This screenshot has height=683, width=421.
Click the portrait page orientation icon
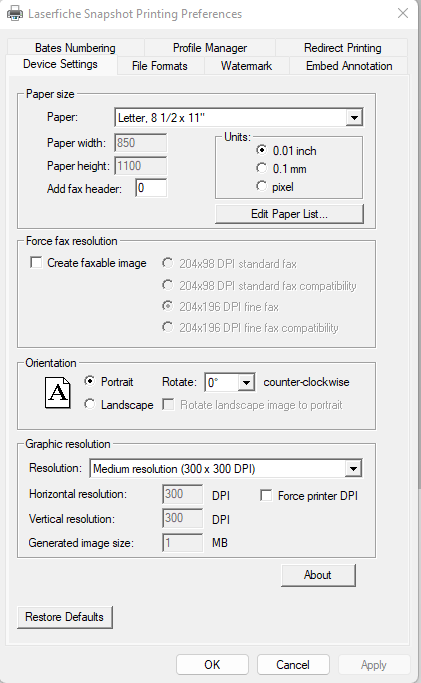[x=58, y=393]
